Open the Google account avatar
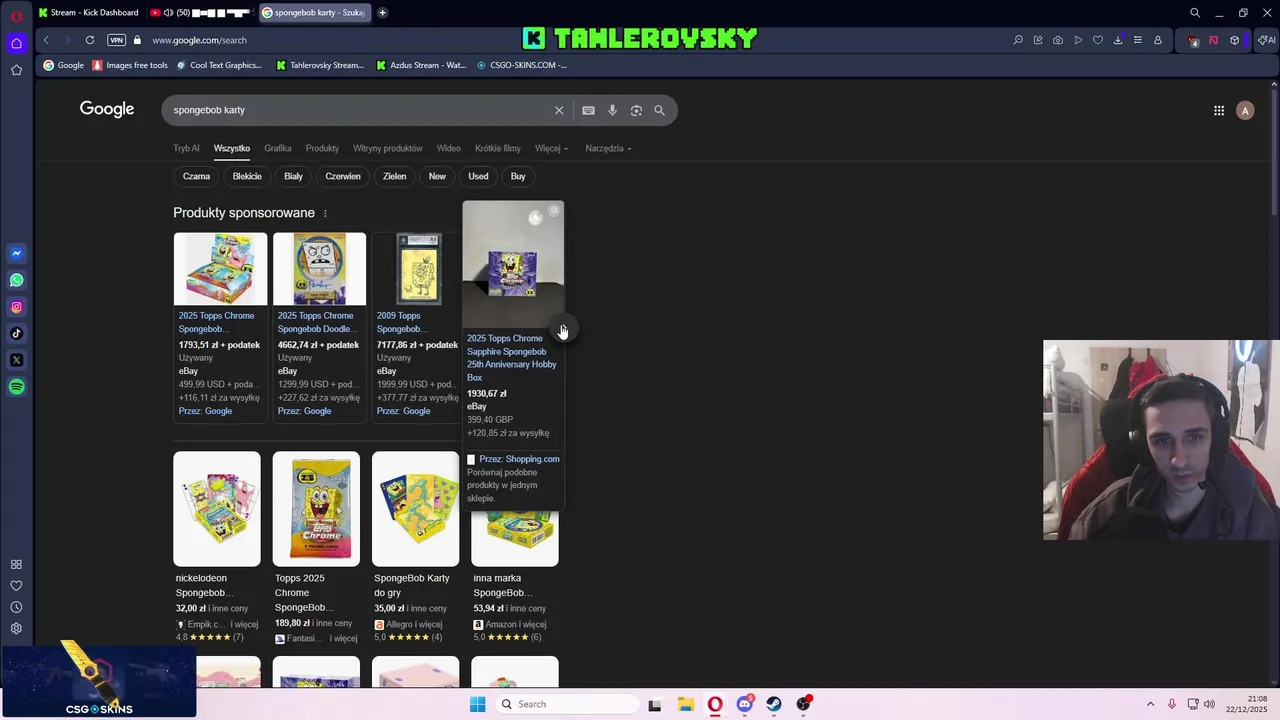This screenshot has width=1280, height=720. [1245, 111]
